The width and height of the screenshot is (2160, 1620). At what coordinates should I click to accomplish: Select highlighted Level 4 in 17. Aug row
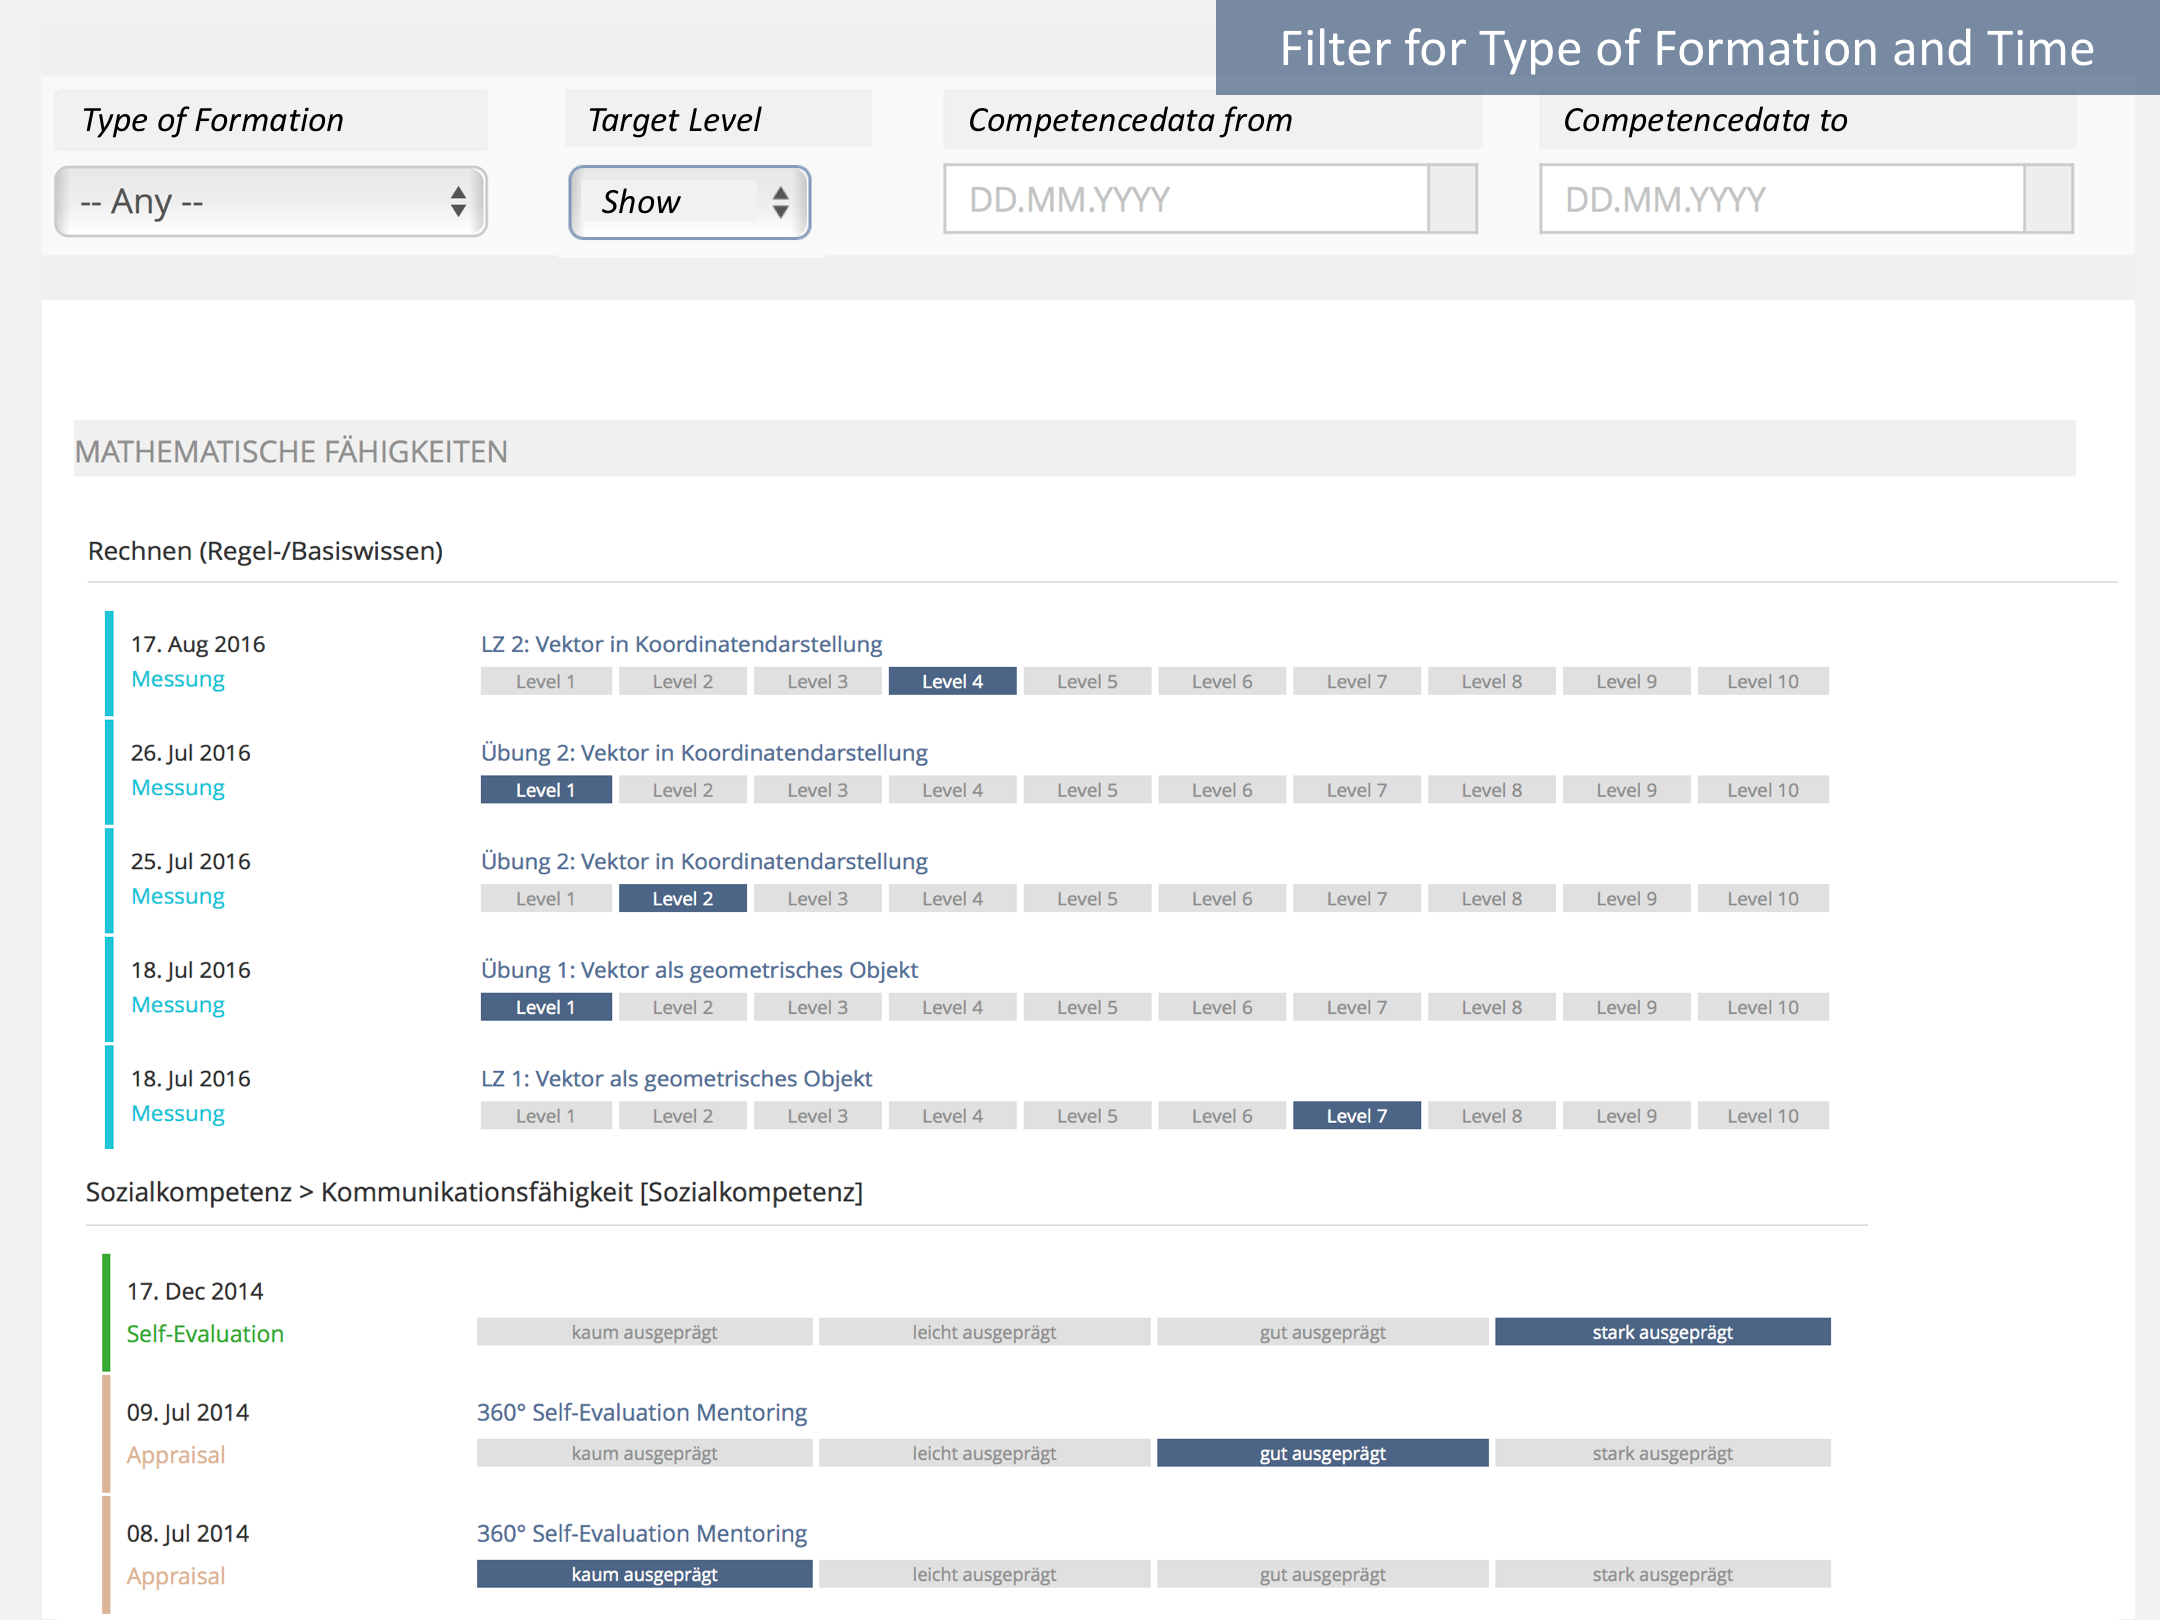pos(952,682)
